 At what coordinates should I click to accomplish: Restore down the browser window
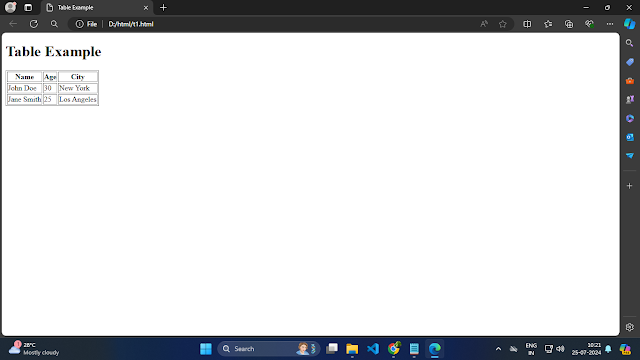[607, 7]
